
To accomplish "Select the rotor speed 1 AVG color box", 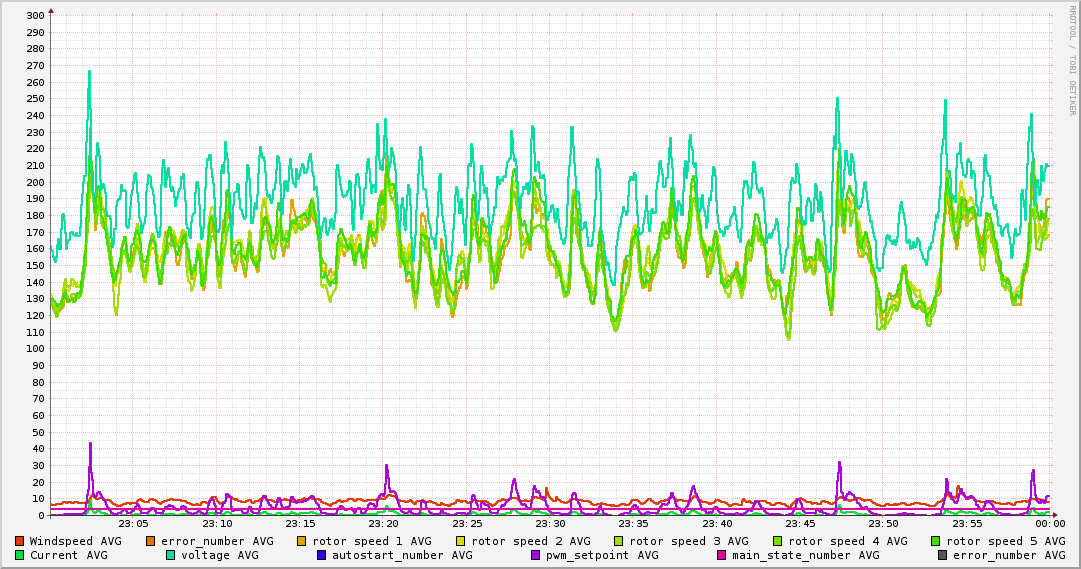I will click(303, 541).
